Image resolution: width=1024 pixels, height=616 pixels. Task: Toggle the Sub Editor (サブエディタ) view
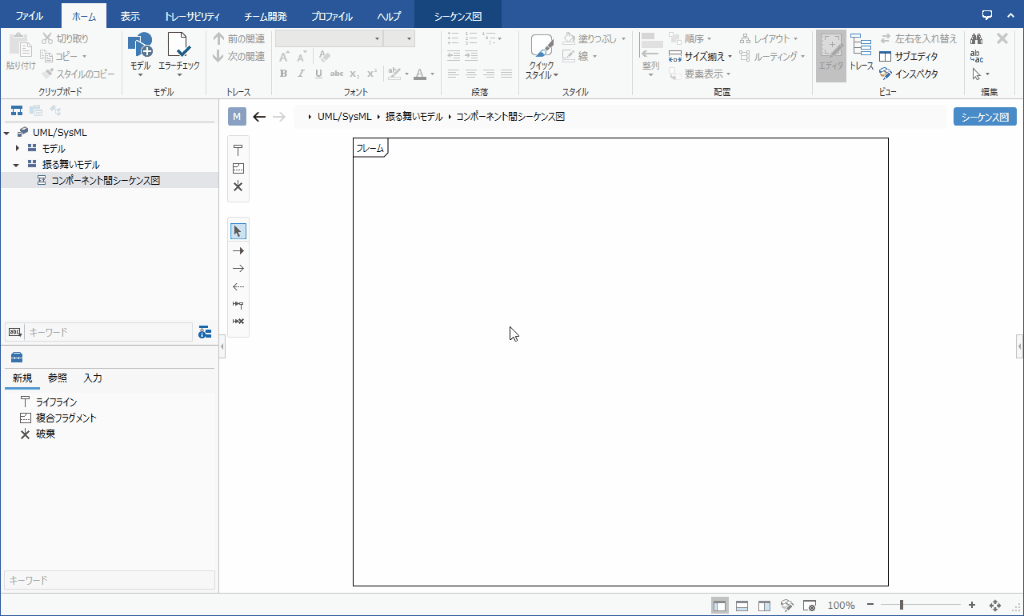908,56
